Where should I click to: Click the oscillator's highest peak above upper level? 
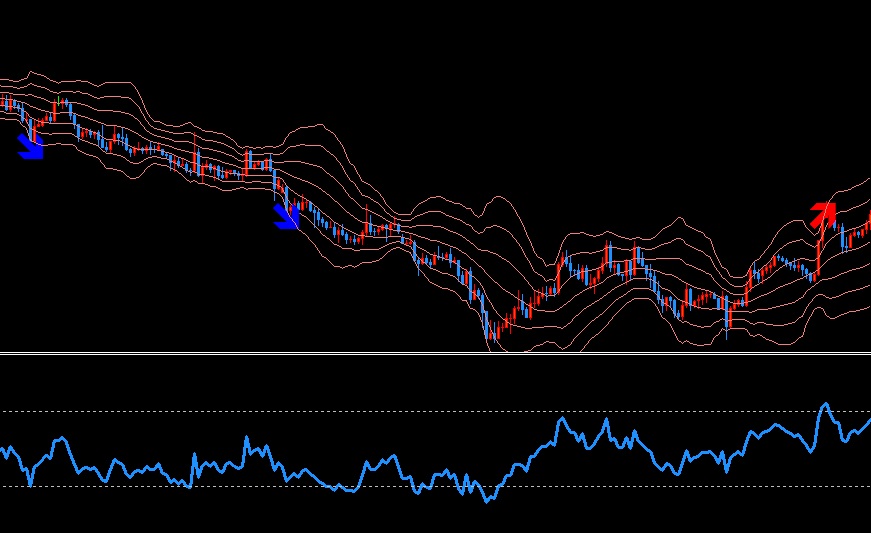click(825, 405)
